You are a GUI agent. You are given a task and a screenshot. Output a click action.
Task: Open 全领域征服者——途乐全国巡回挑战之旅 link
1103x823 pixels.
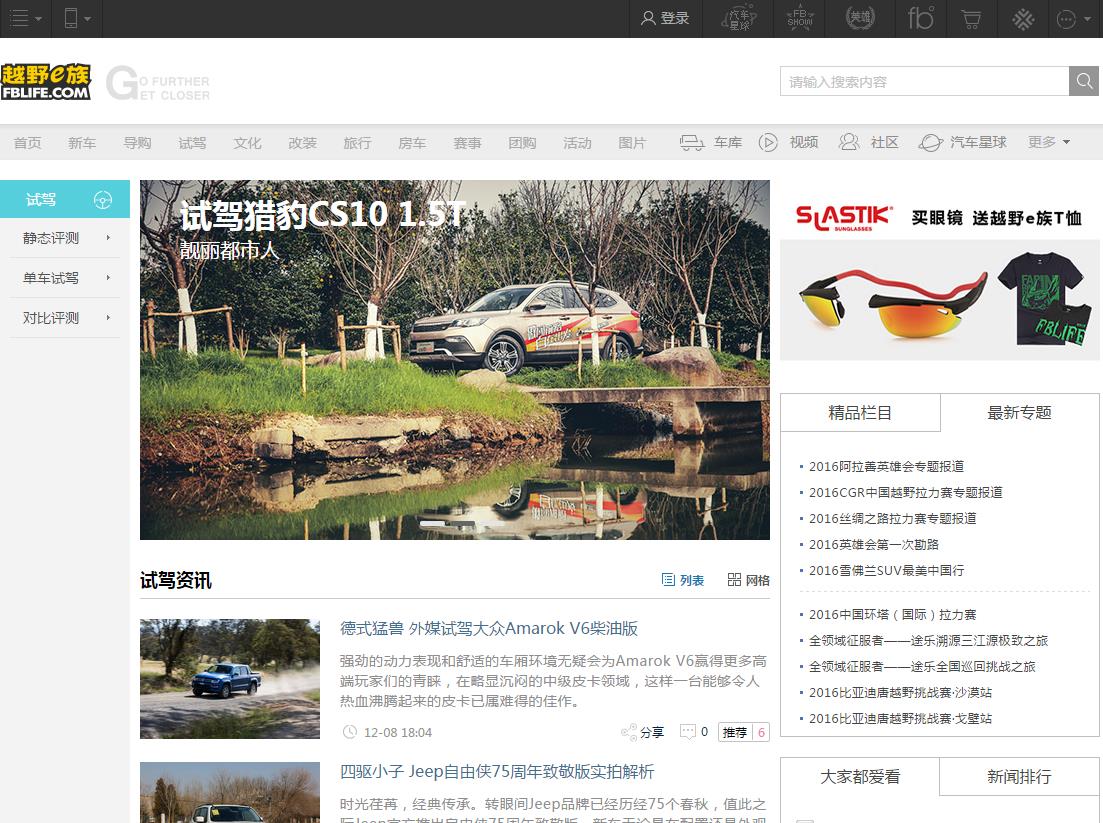pyautogui.click(x=922, y=667)
